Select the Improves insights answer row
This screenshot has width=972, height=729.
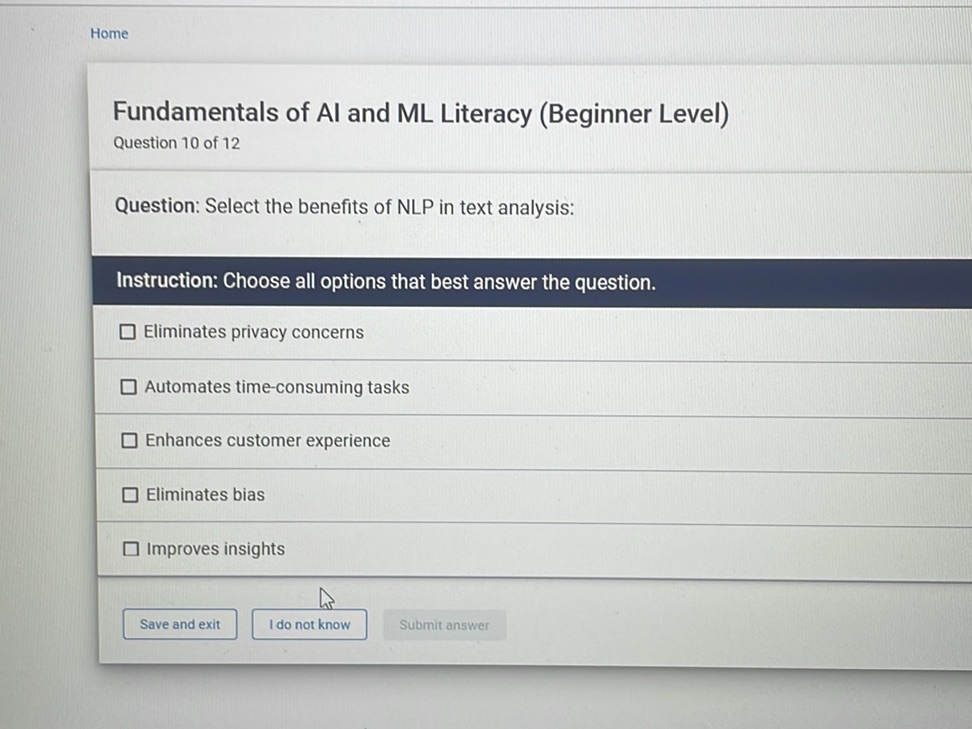[400, 548]
